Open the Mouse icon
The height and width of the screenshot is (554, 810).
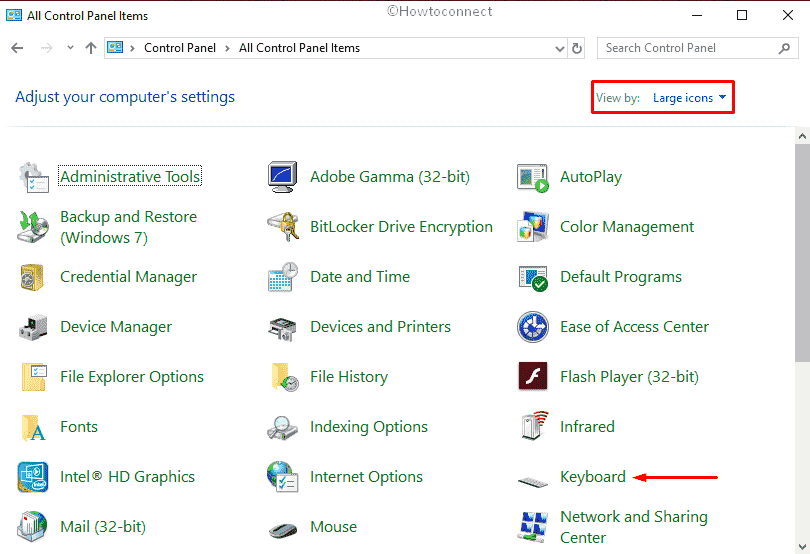283,530
